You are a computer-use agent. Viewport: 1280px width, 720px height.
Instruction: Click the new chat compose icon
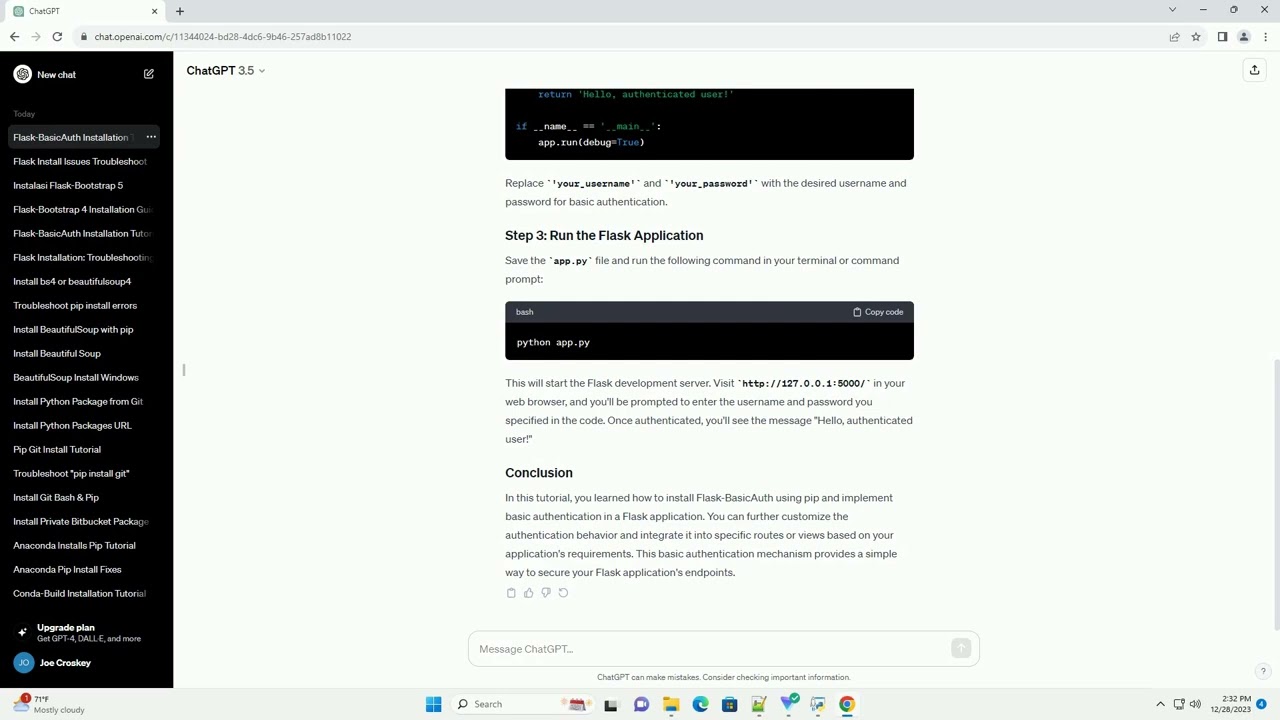click(148, 74)
